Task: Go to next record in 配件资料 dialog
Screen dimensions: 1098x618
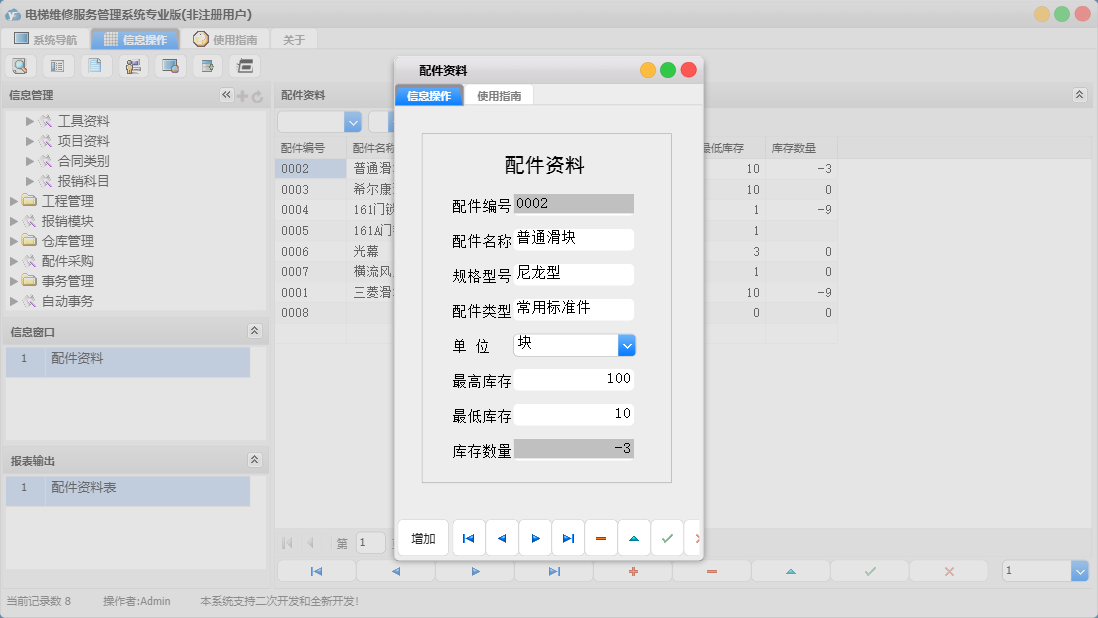Action: tap(535, 538)
